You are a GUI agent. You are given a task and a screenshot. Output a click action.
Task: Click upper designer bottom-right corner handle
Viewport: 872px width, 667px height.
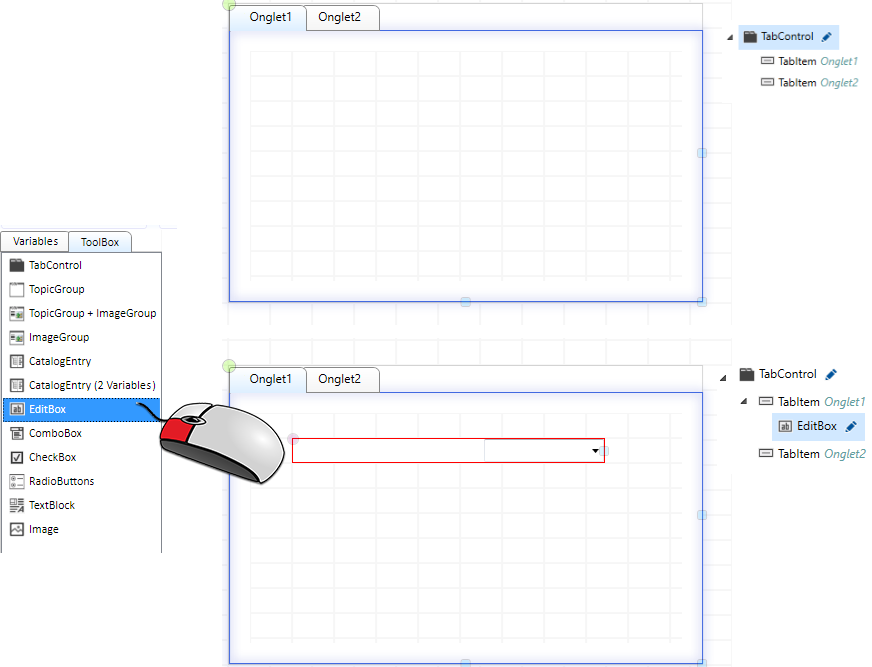pyautogui.click(x=702, y=302)
